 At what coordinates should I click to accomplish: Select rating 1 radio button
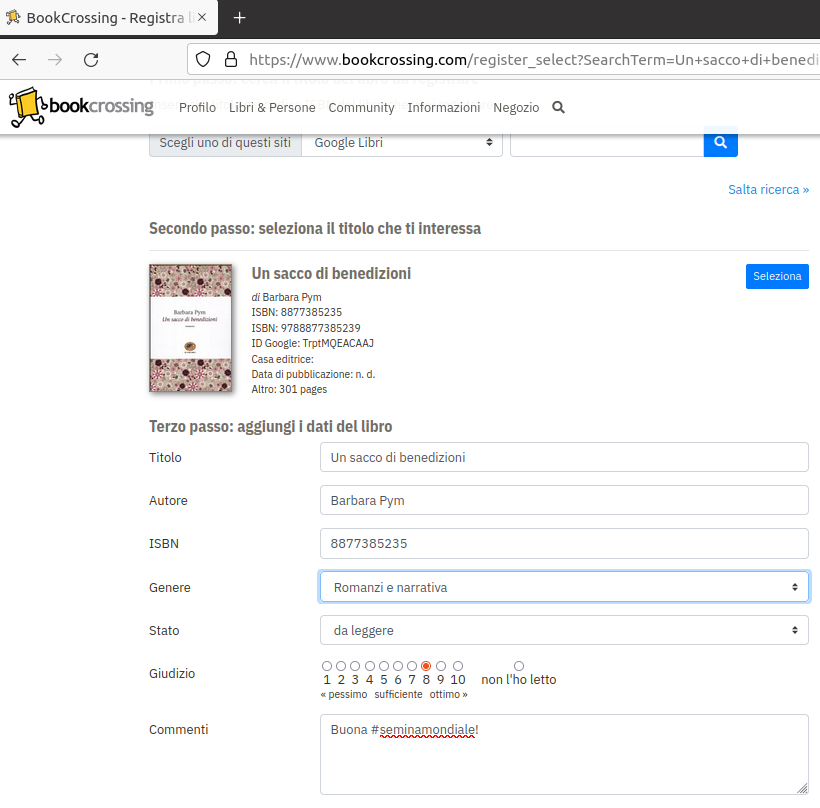tap(327, 666)
